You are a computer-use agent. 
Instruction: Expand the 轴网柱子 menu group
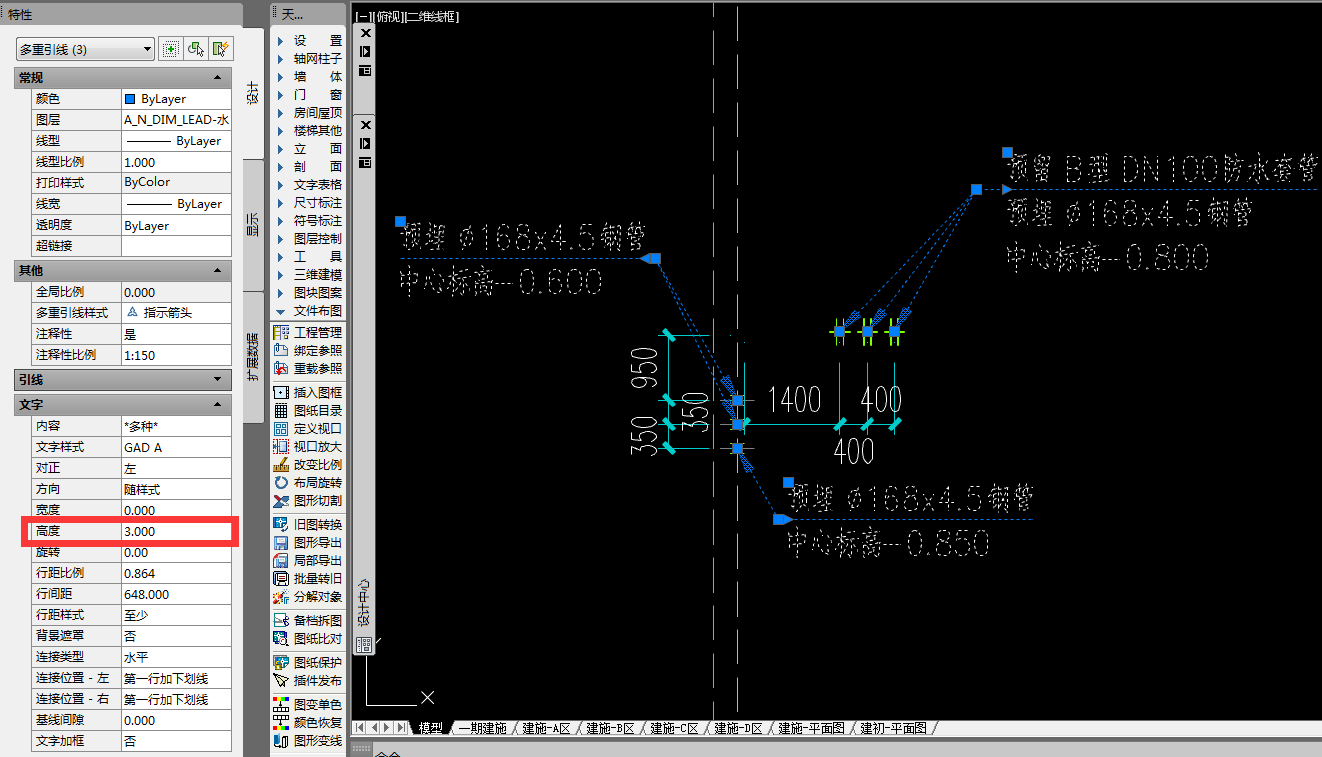coord(308,59)
